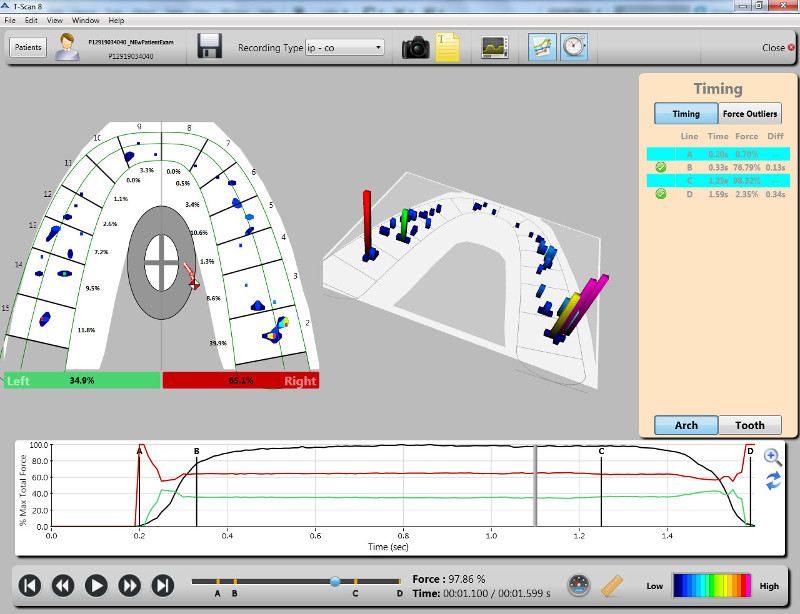Click the patient avatar icon
Screen dimensions: 800x614
pyautogui.click(x=68, y=47)
